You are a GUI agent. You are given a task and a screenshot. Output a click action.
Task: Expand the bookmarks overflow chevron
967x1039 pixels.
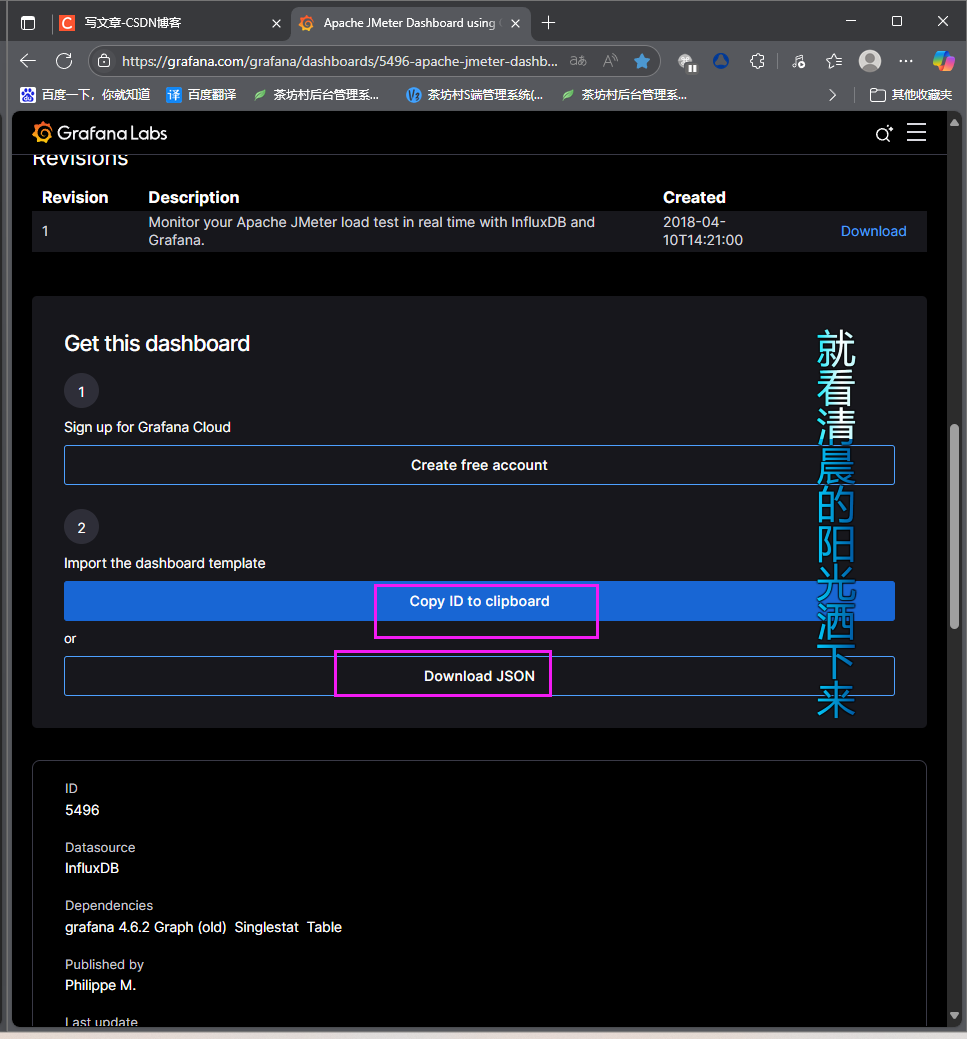pyautogui.click(x=832, y=95)
